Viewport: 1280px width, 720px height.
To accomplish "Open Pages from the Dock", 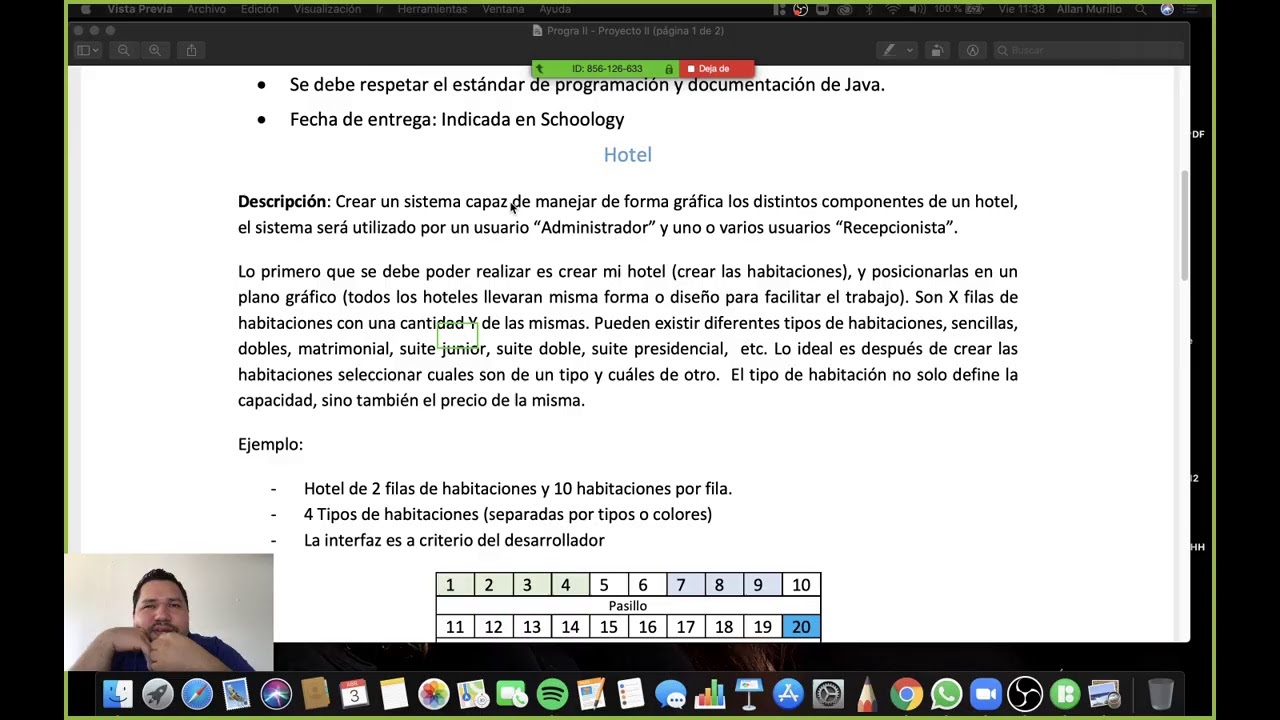I will [x=591, y=694].
